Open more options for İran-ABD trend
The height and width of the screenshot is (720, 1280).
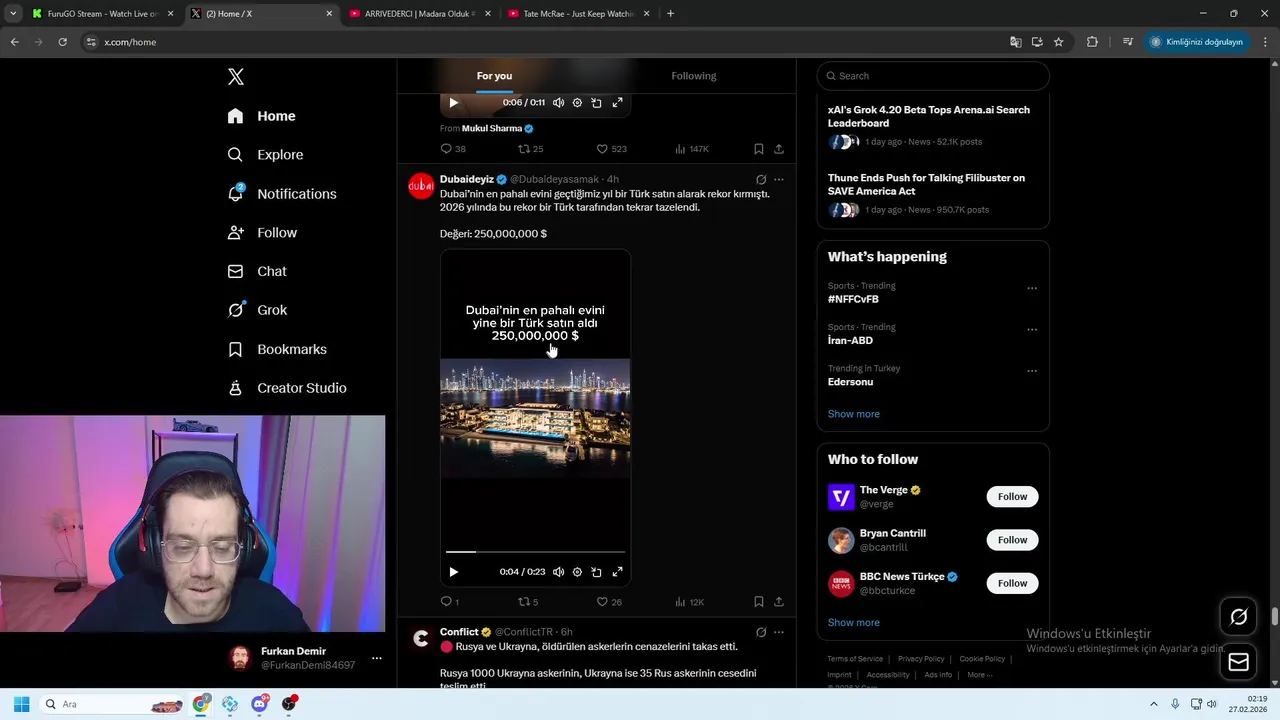(x=1032, y=330)
